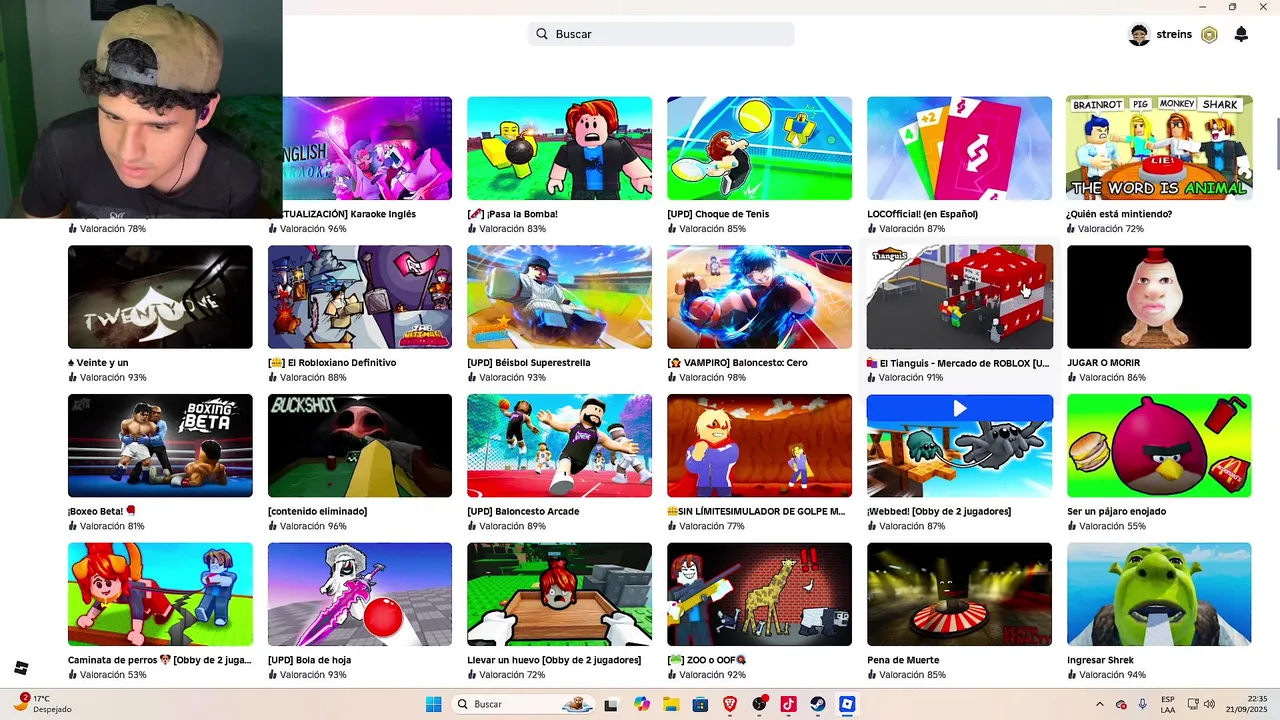Open the Baloncesto Arcade thumbnail
Screen dimensions: 1280x720
(559, 446)
